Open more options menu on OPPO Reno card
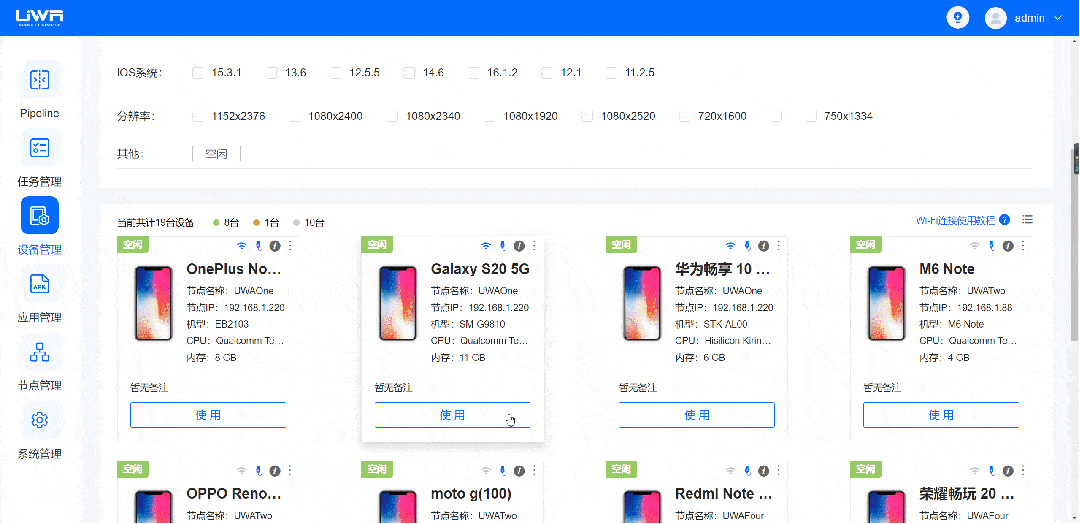 tap(290, 470)
